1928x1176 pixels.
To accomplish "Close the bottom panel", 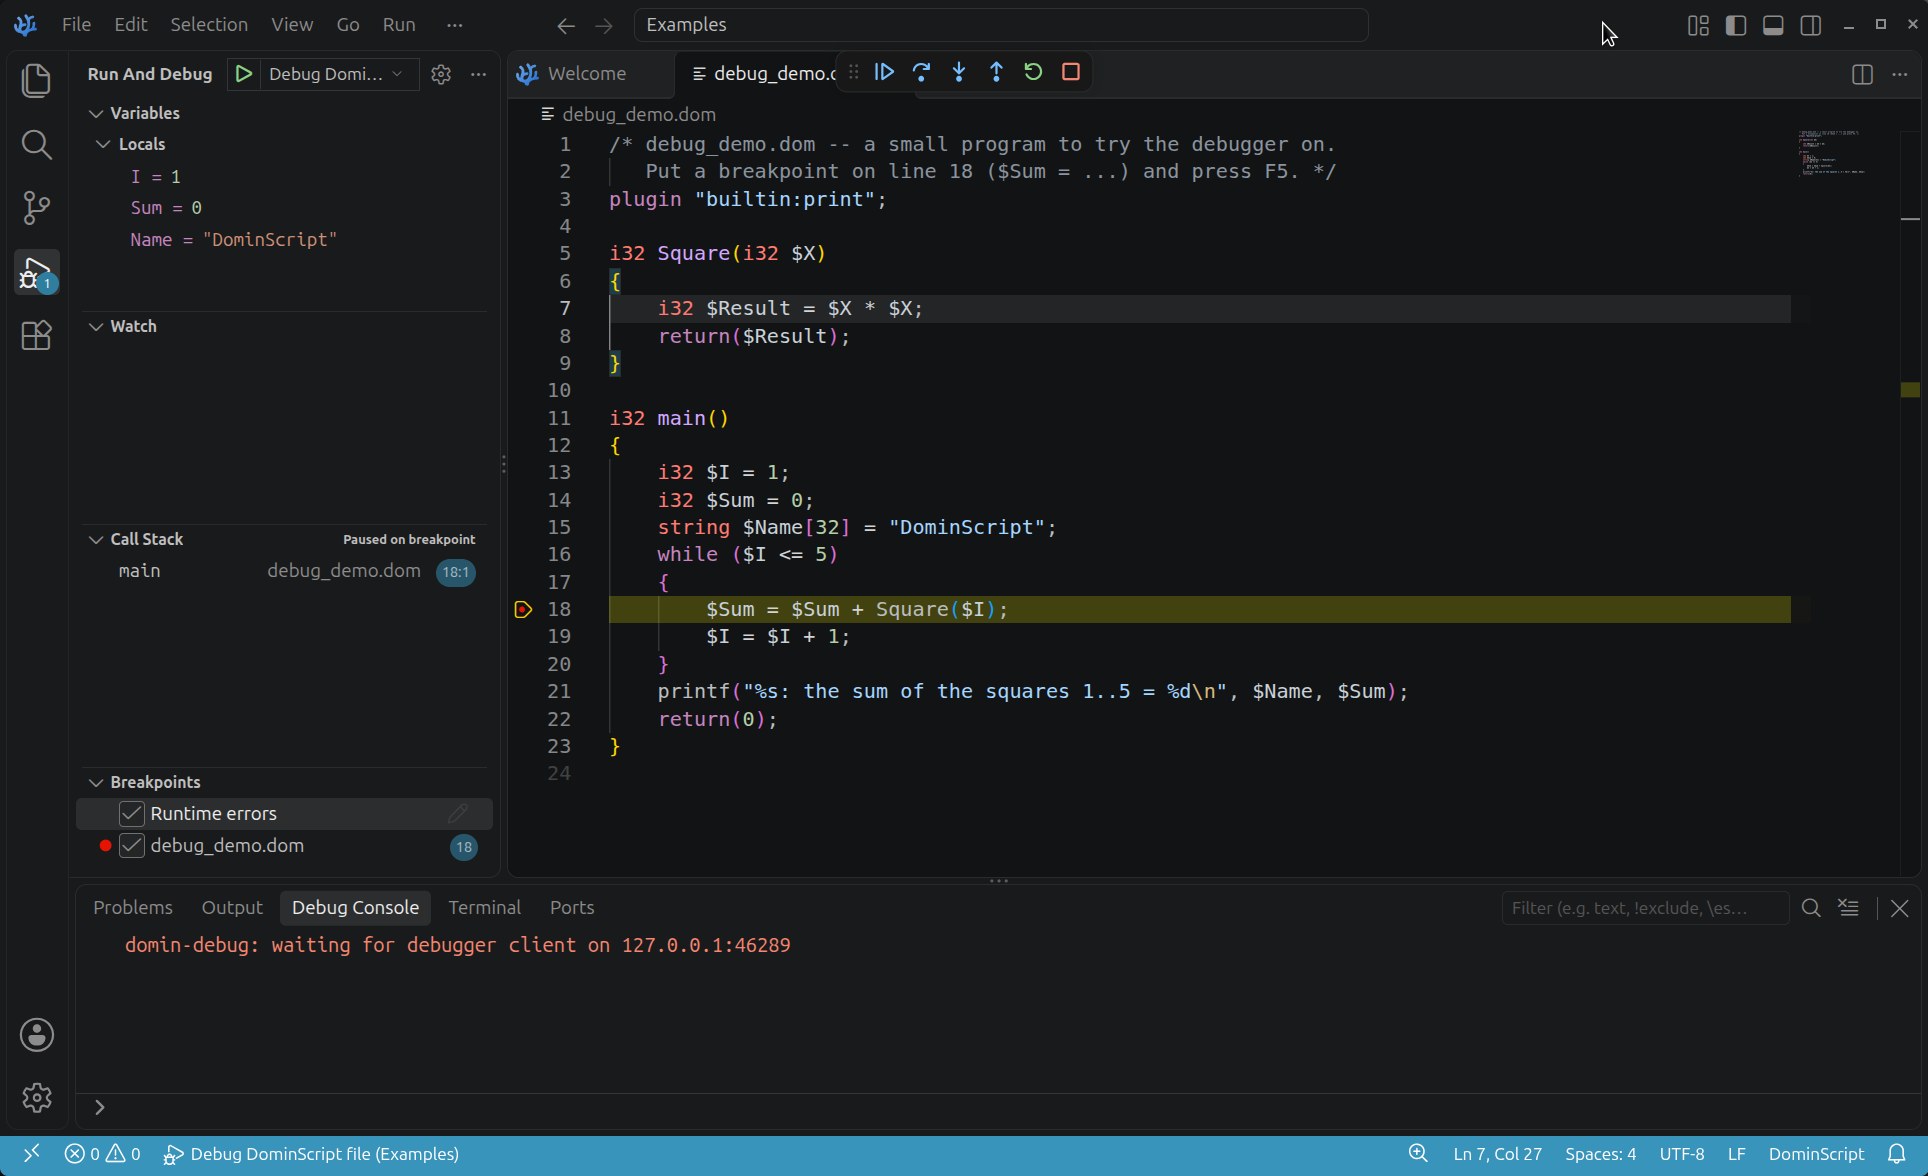I will tap(1900, 908).
